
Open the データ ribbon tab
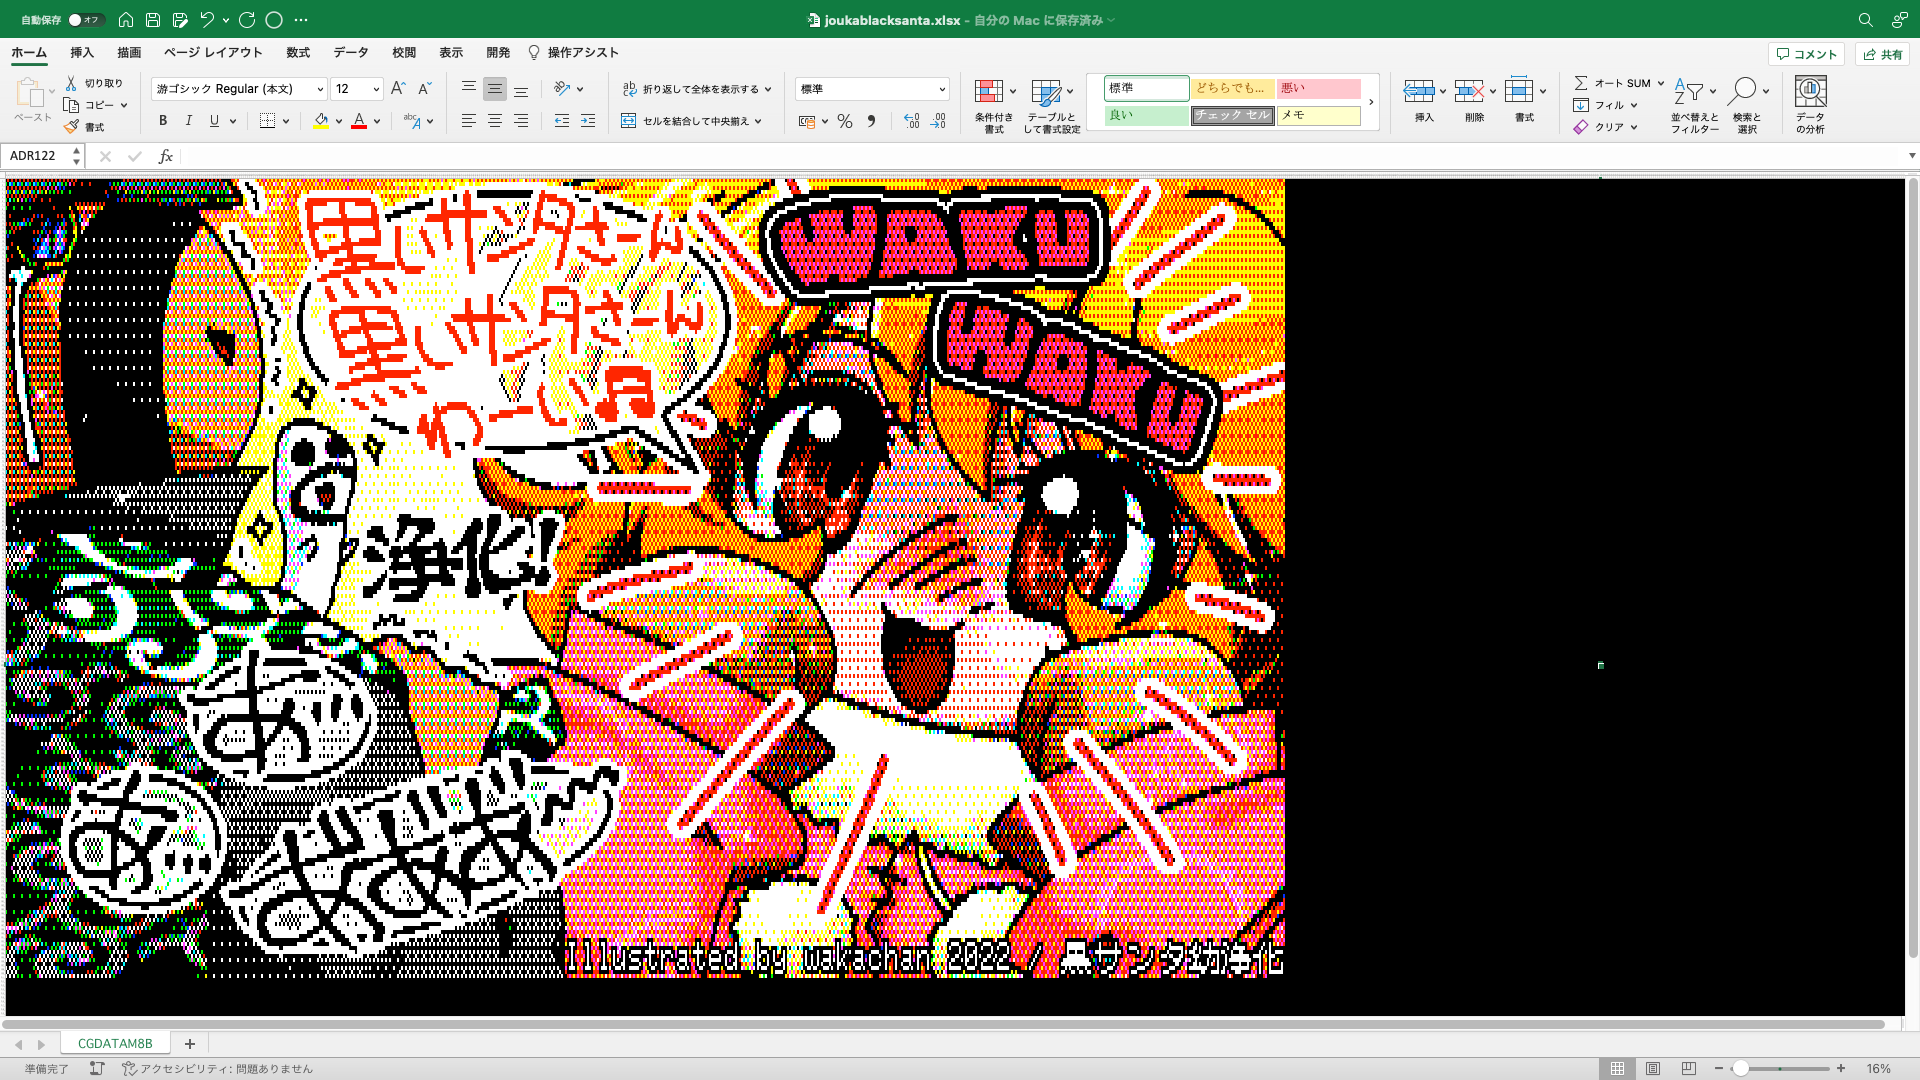click(351, 53)
